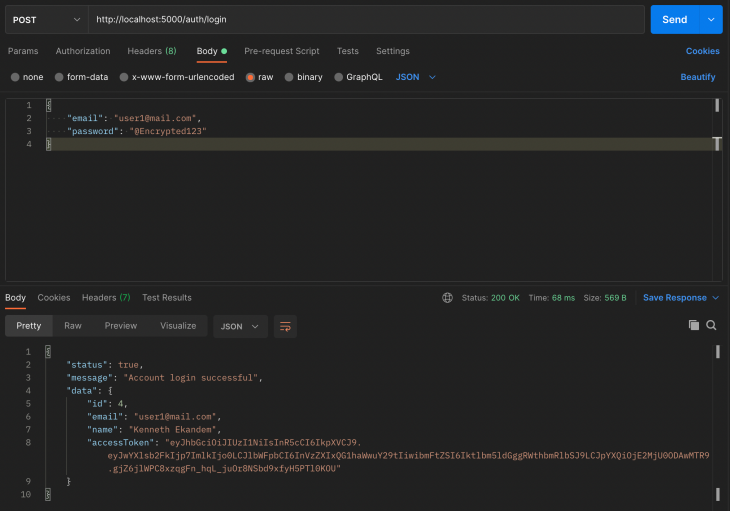Screen dimensions: 730x511
Task: Choose the GraphQL body type
Action: [339, 77]
